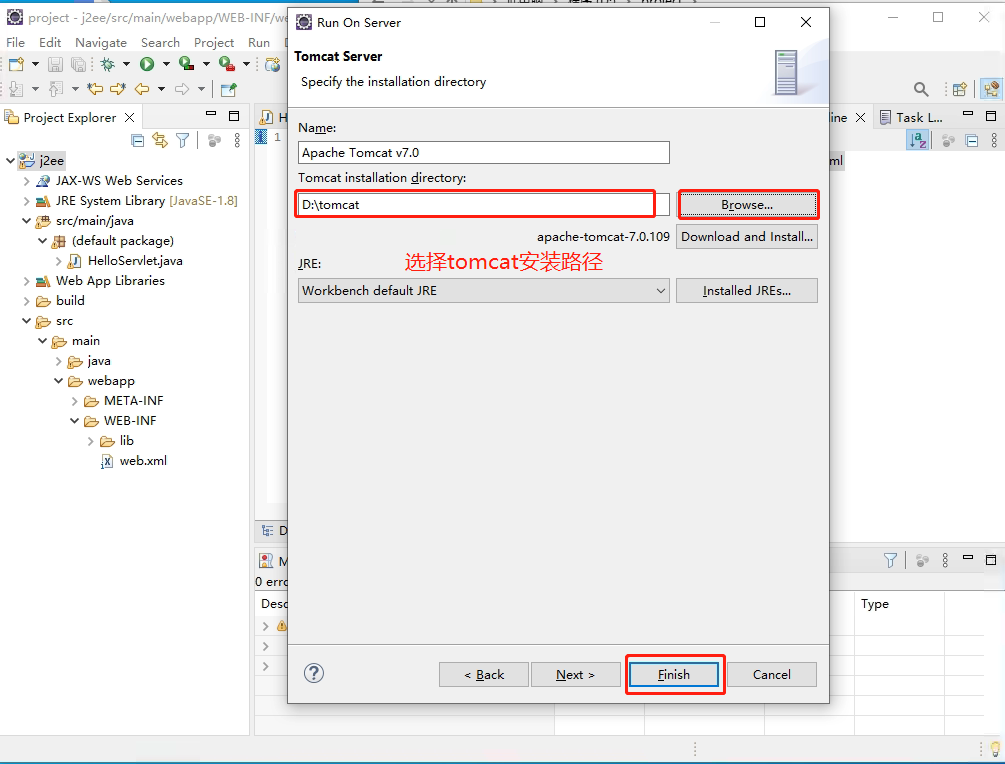Click the Pin Editor toolbar icon
1005x764 pixels.
(228, 89)
